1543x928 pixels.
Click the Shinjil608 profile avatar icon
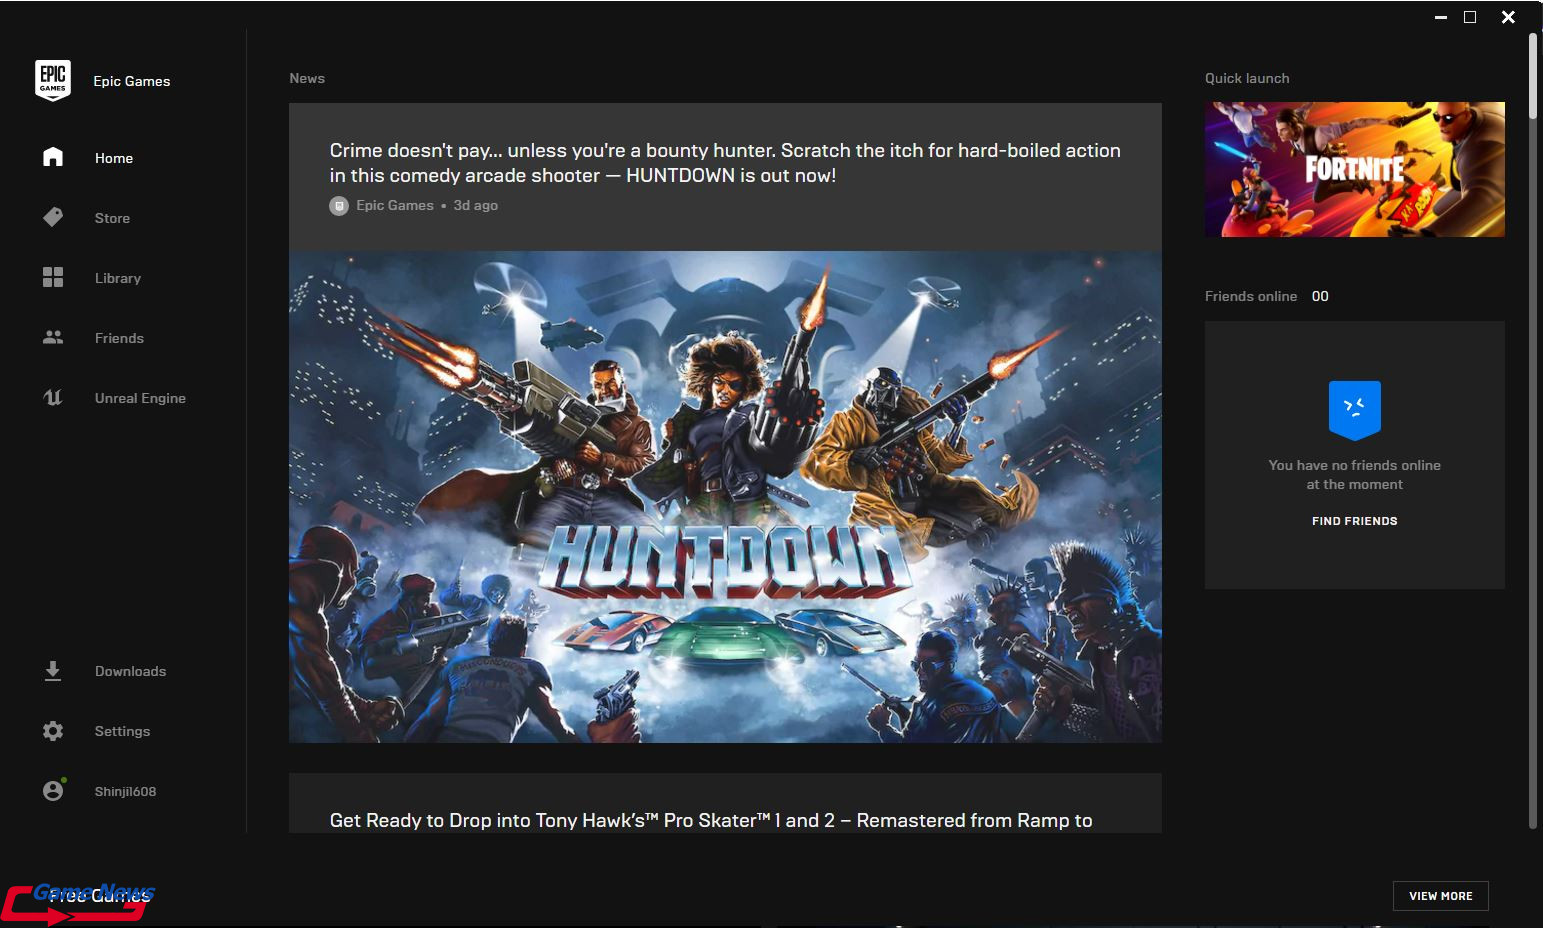pos(53,791)
